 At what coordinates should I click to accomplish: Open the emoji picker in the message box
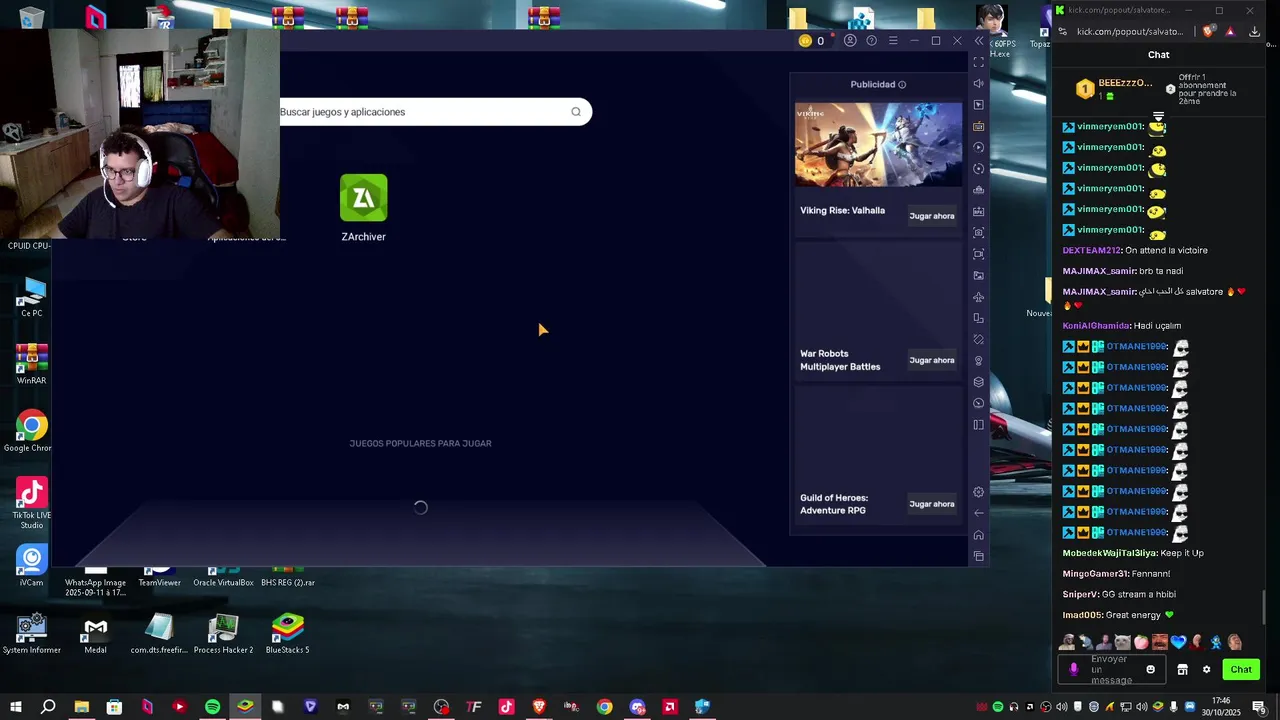[x=1150, y=670]
